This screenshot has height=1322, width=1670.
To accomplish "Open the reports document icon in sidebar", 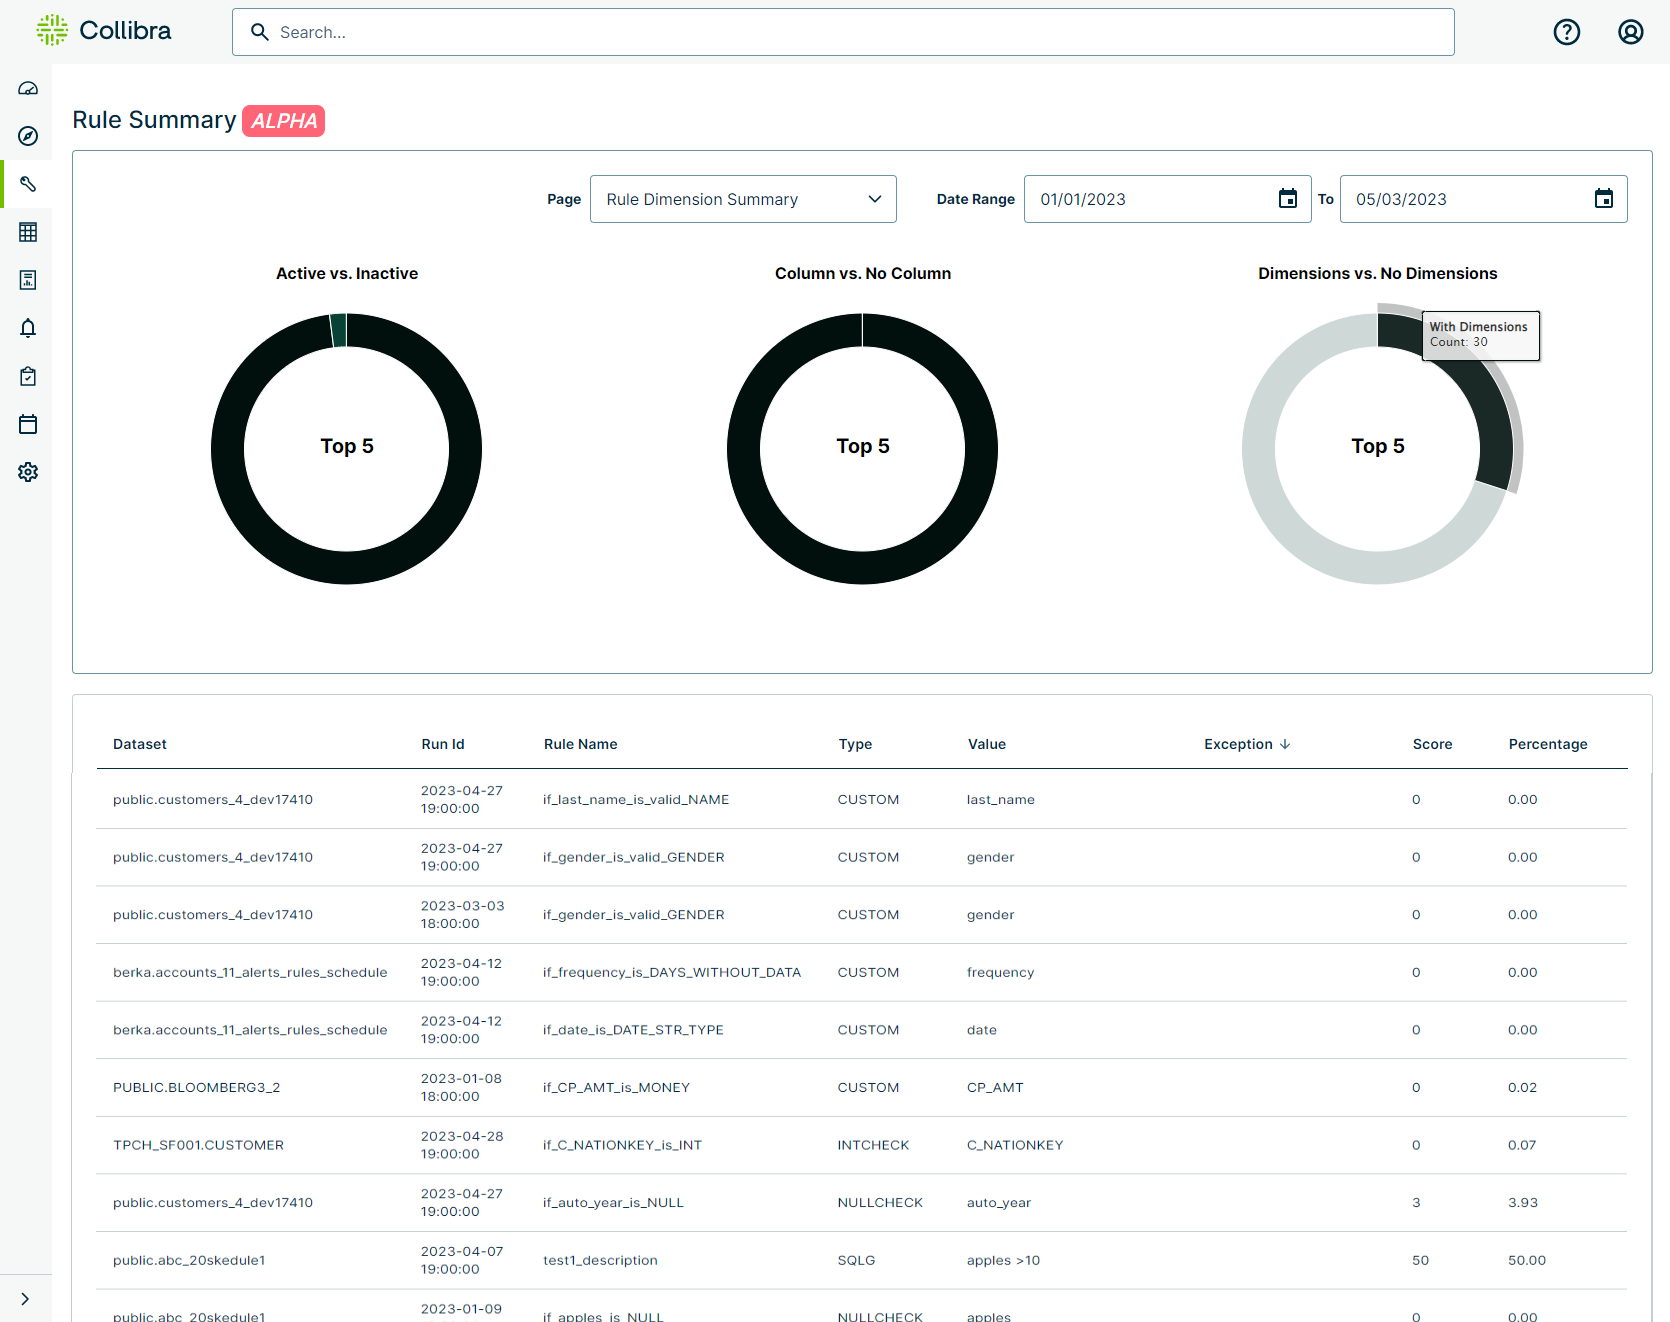I will (x=28, y=280).
